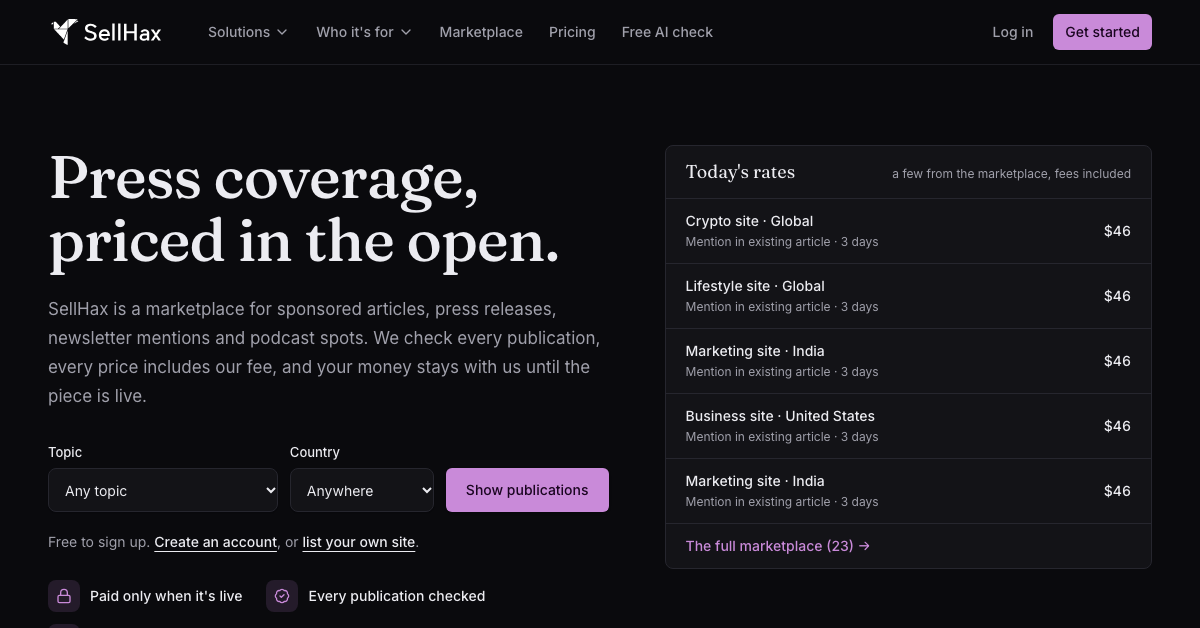Screen dimensions: 1200x628
Task: Click the $46 price in the Lifestyle site row
Action: [x=1117, y=296]
